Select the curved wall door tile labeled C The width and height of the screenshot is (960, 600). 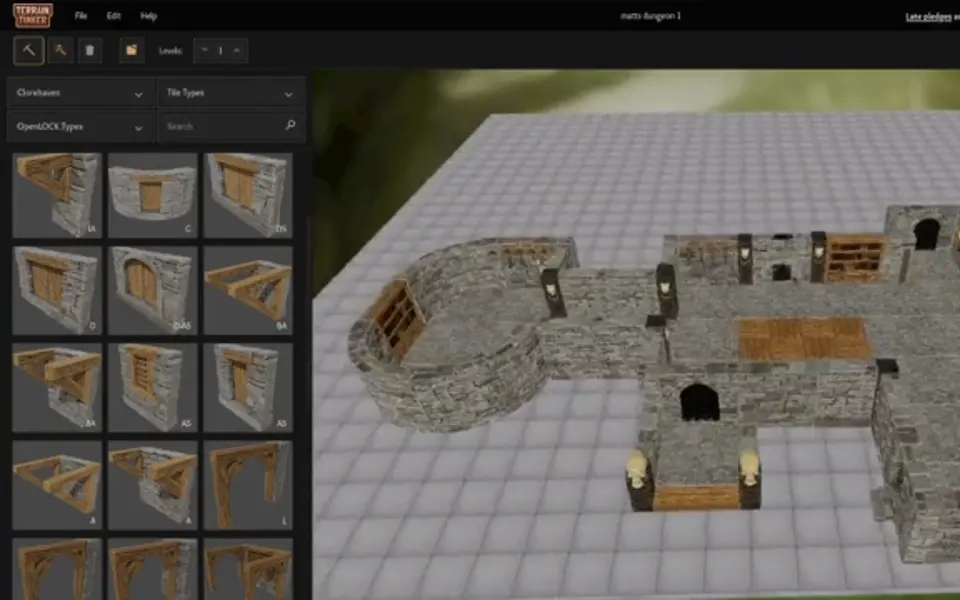(x=152, y=195)
